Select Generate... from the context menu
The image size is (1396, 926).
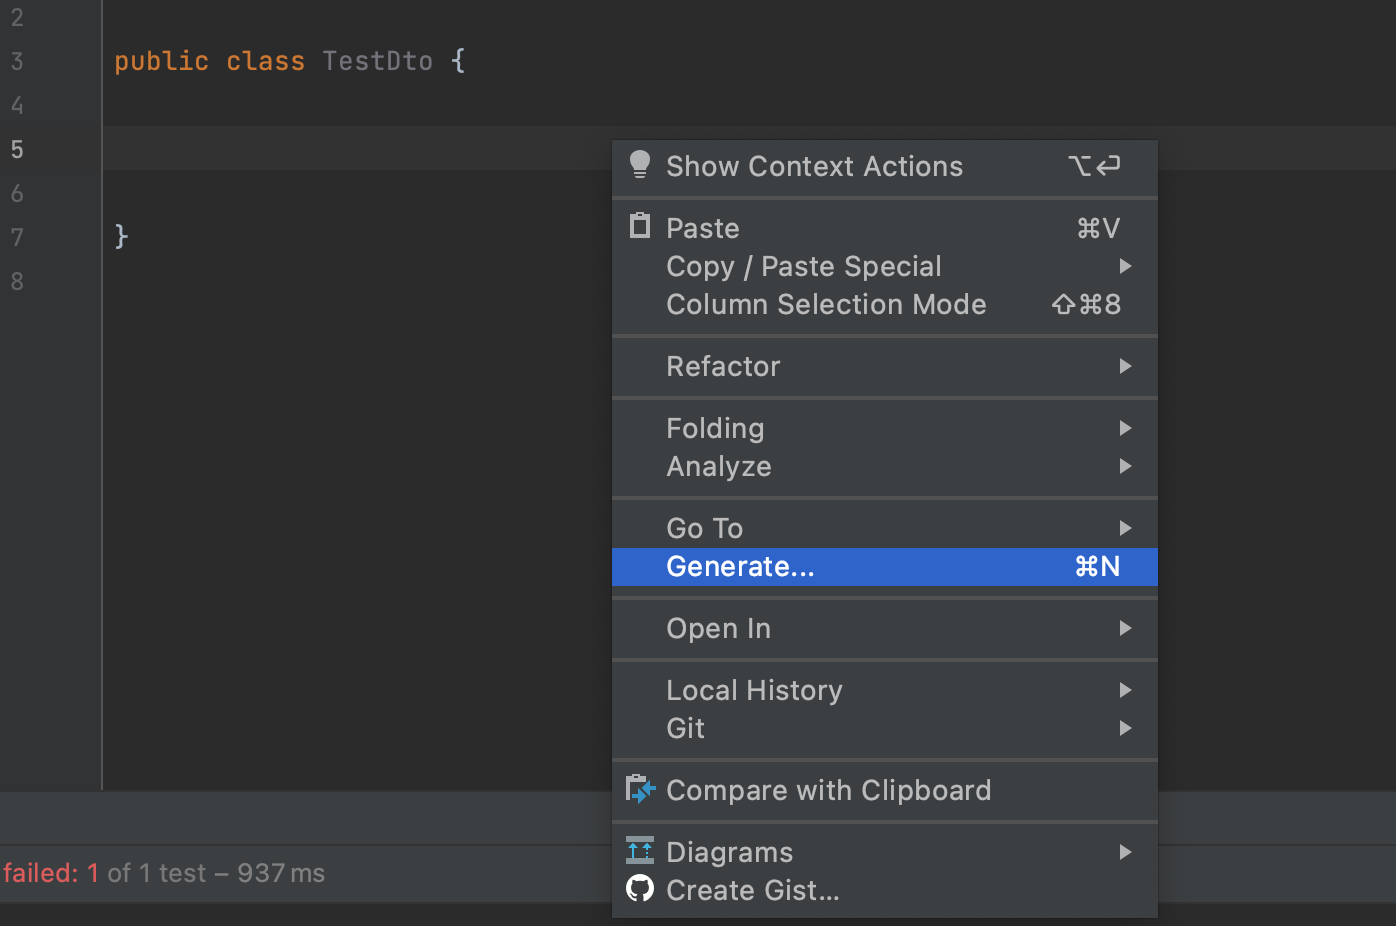pyautogui.click(x=740, y=567)
